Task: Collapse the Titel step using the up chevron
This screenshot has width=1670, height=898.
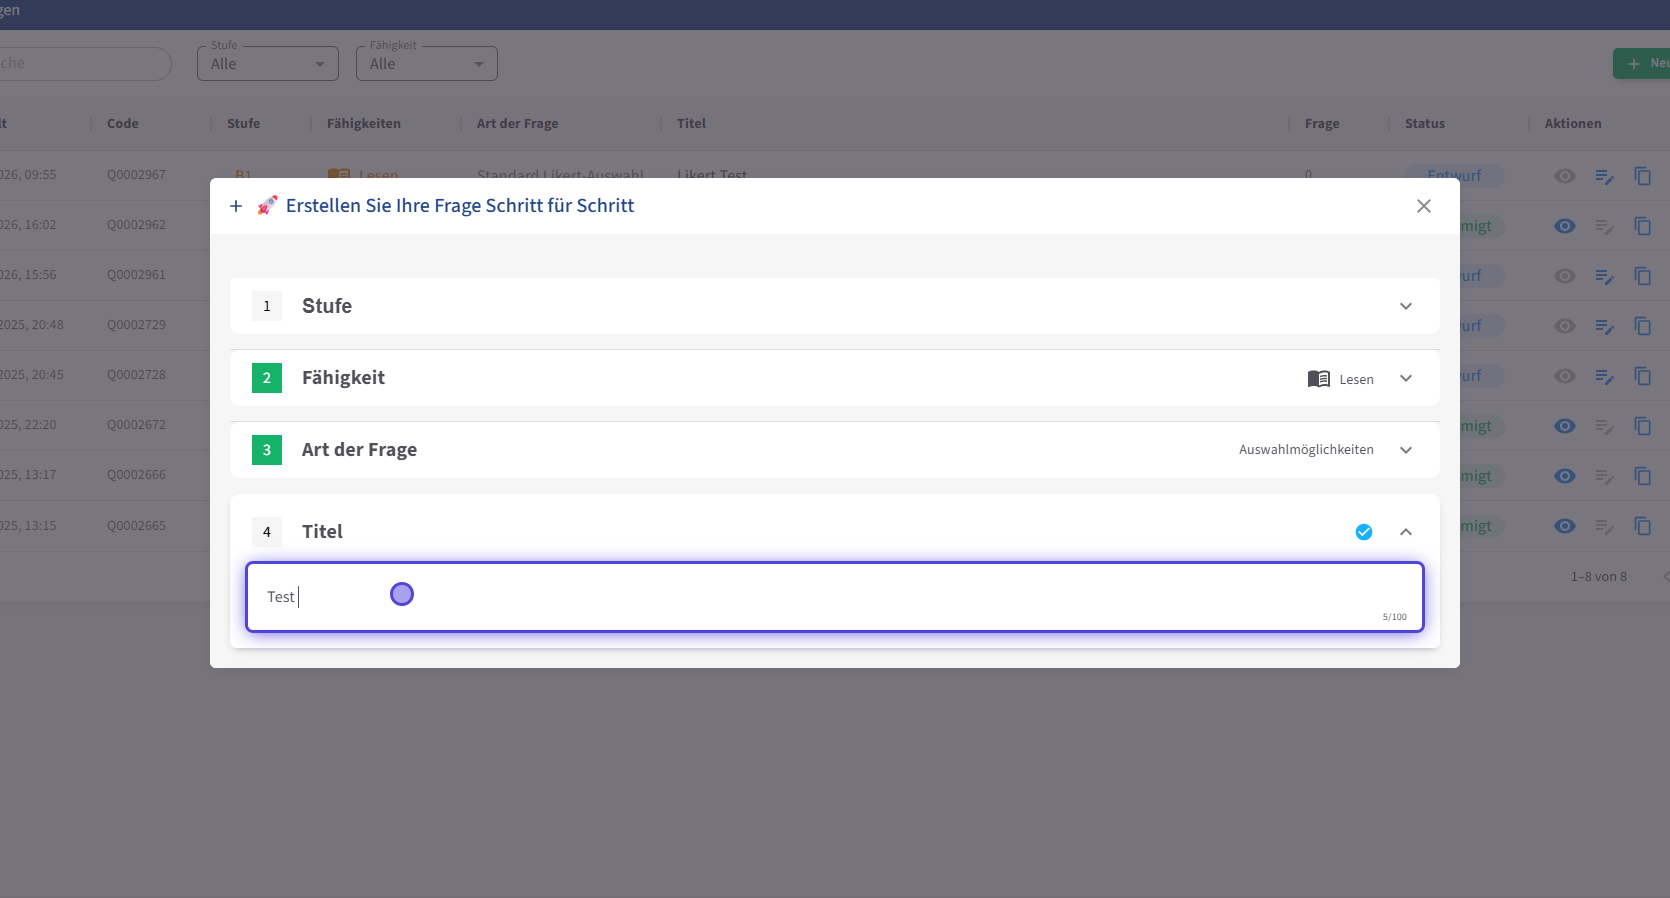Action: (x=1405, y=532)
